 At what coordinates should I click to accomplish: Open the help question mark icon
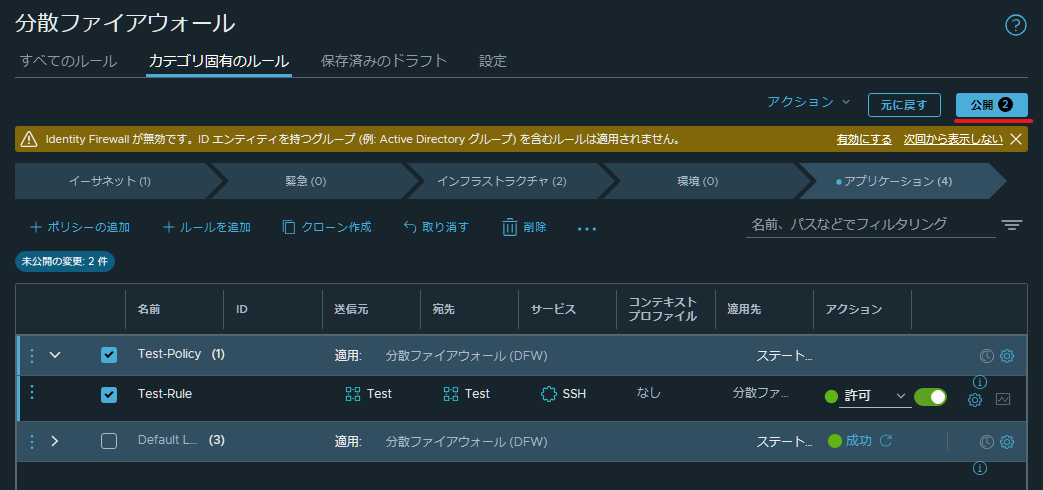click(1015, 25)
